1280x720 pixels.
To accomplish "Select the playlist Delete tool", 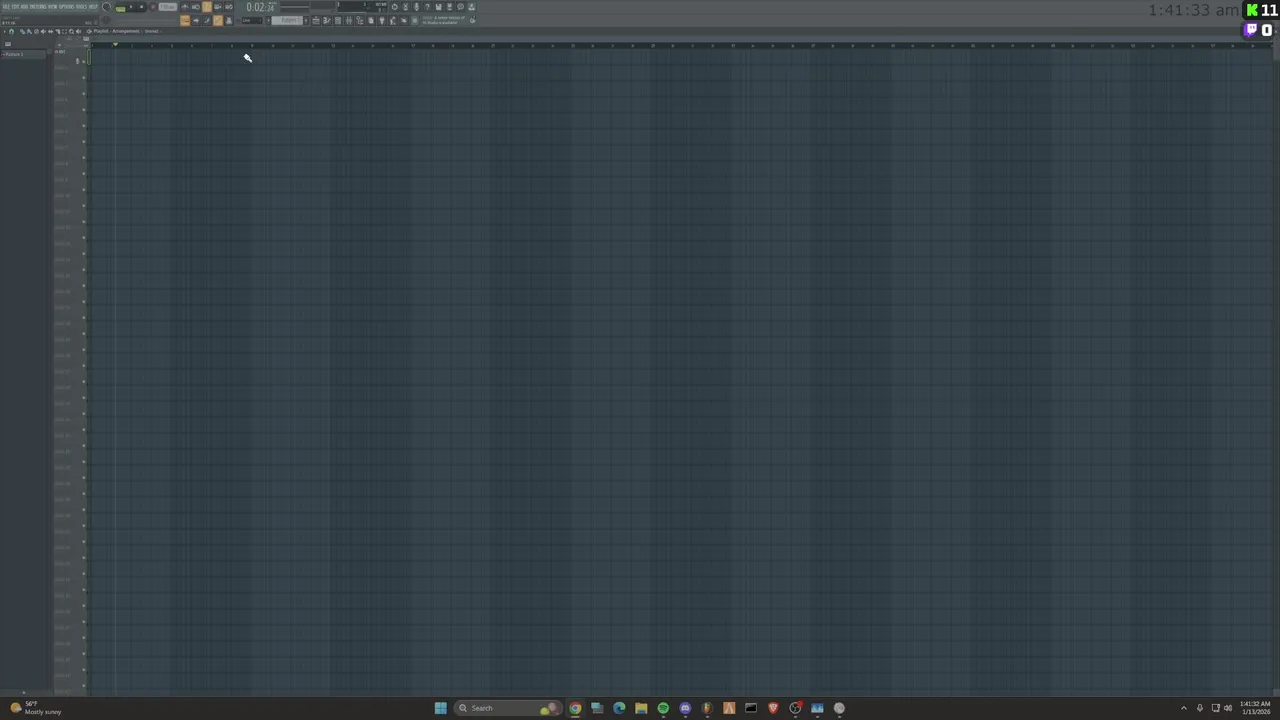I will pos(36,31).
